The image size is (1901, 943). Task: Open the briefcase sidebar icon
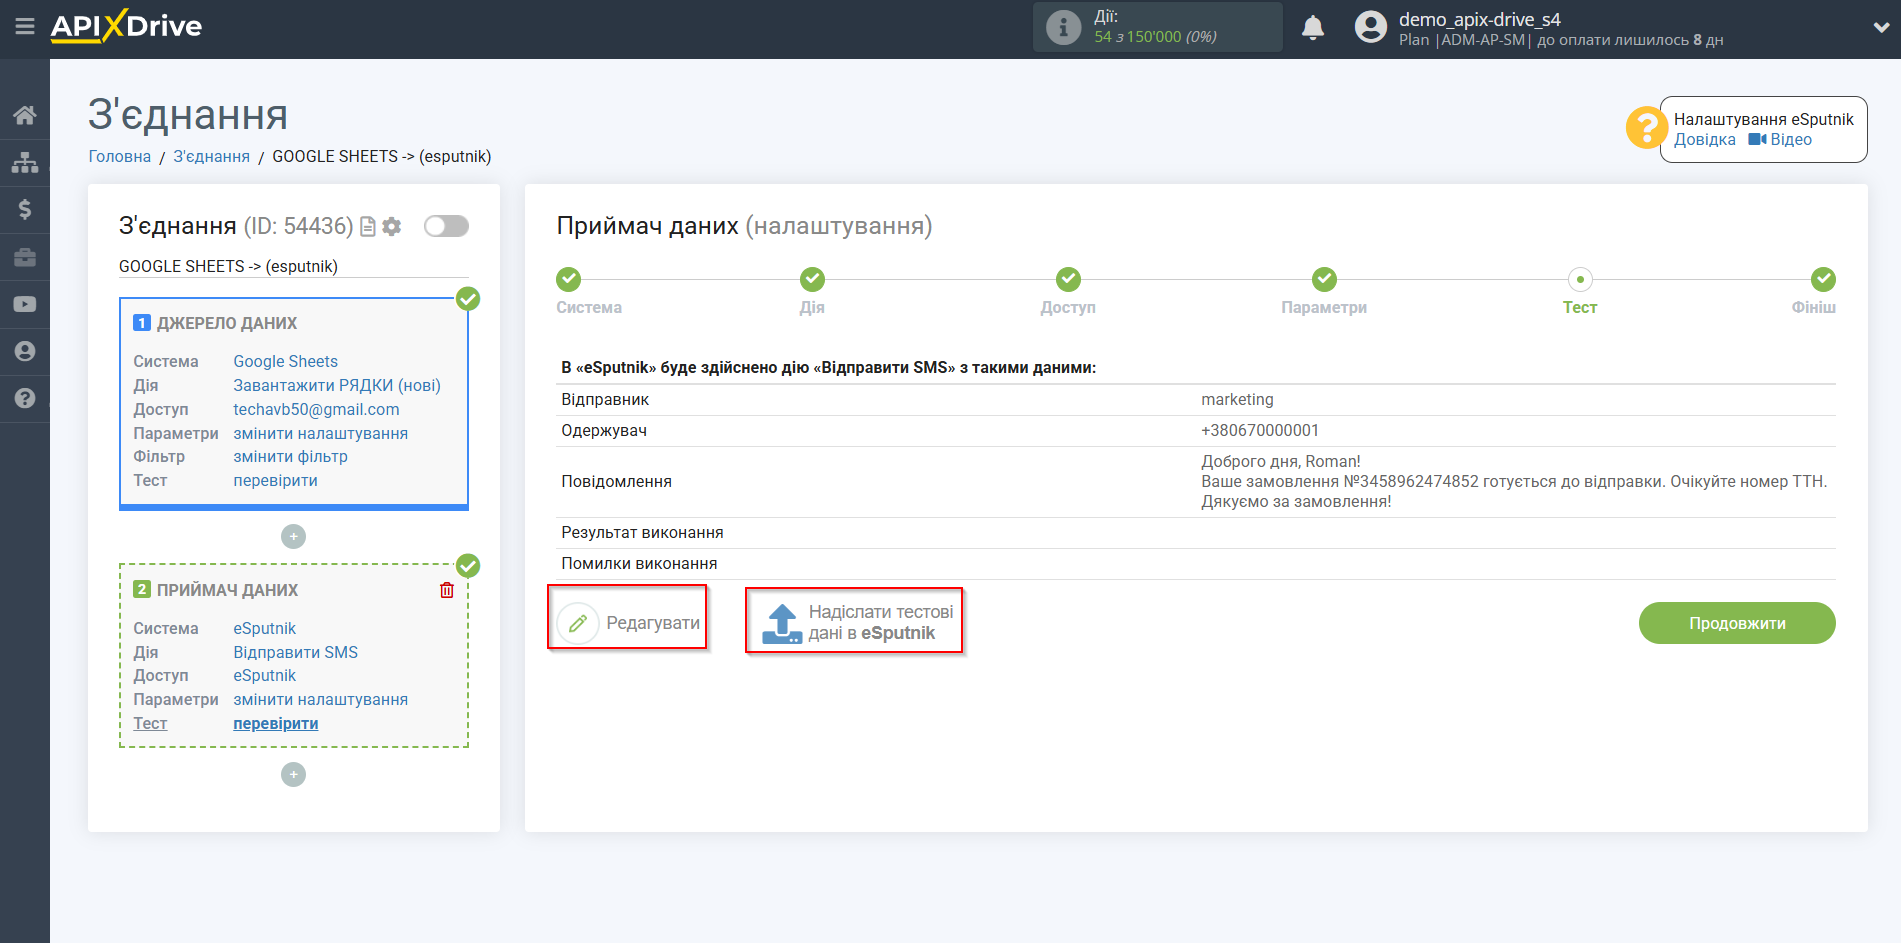(25, 257)
